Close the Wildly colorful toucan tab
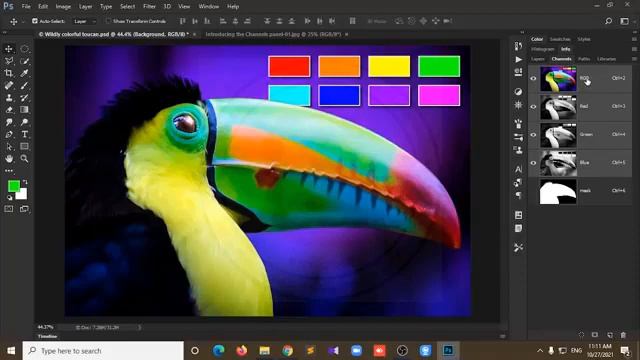Viewport: 640px width, 360px height. (x=194, y=34)
